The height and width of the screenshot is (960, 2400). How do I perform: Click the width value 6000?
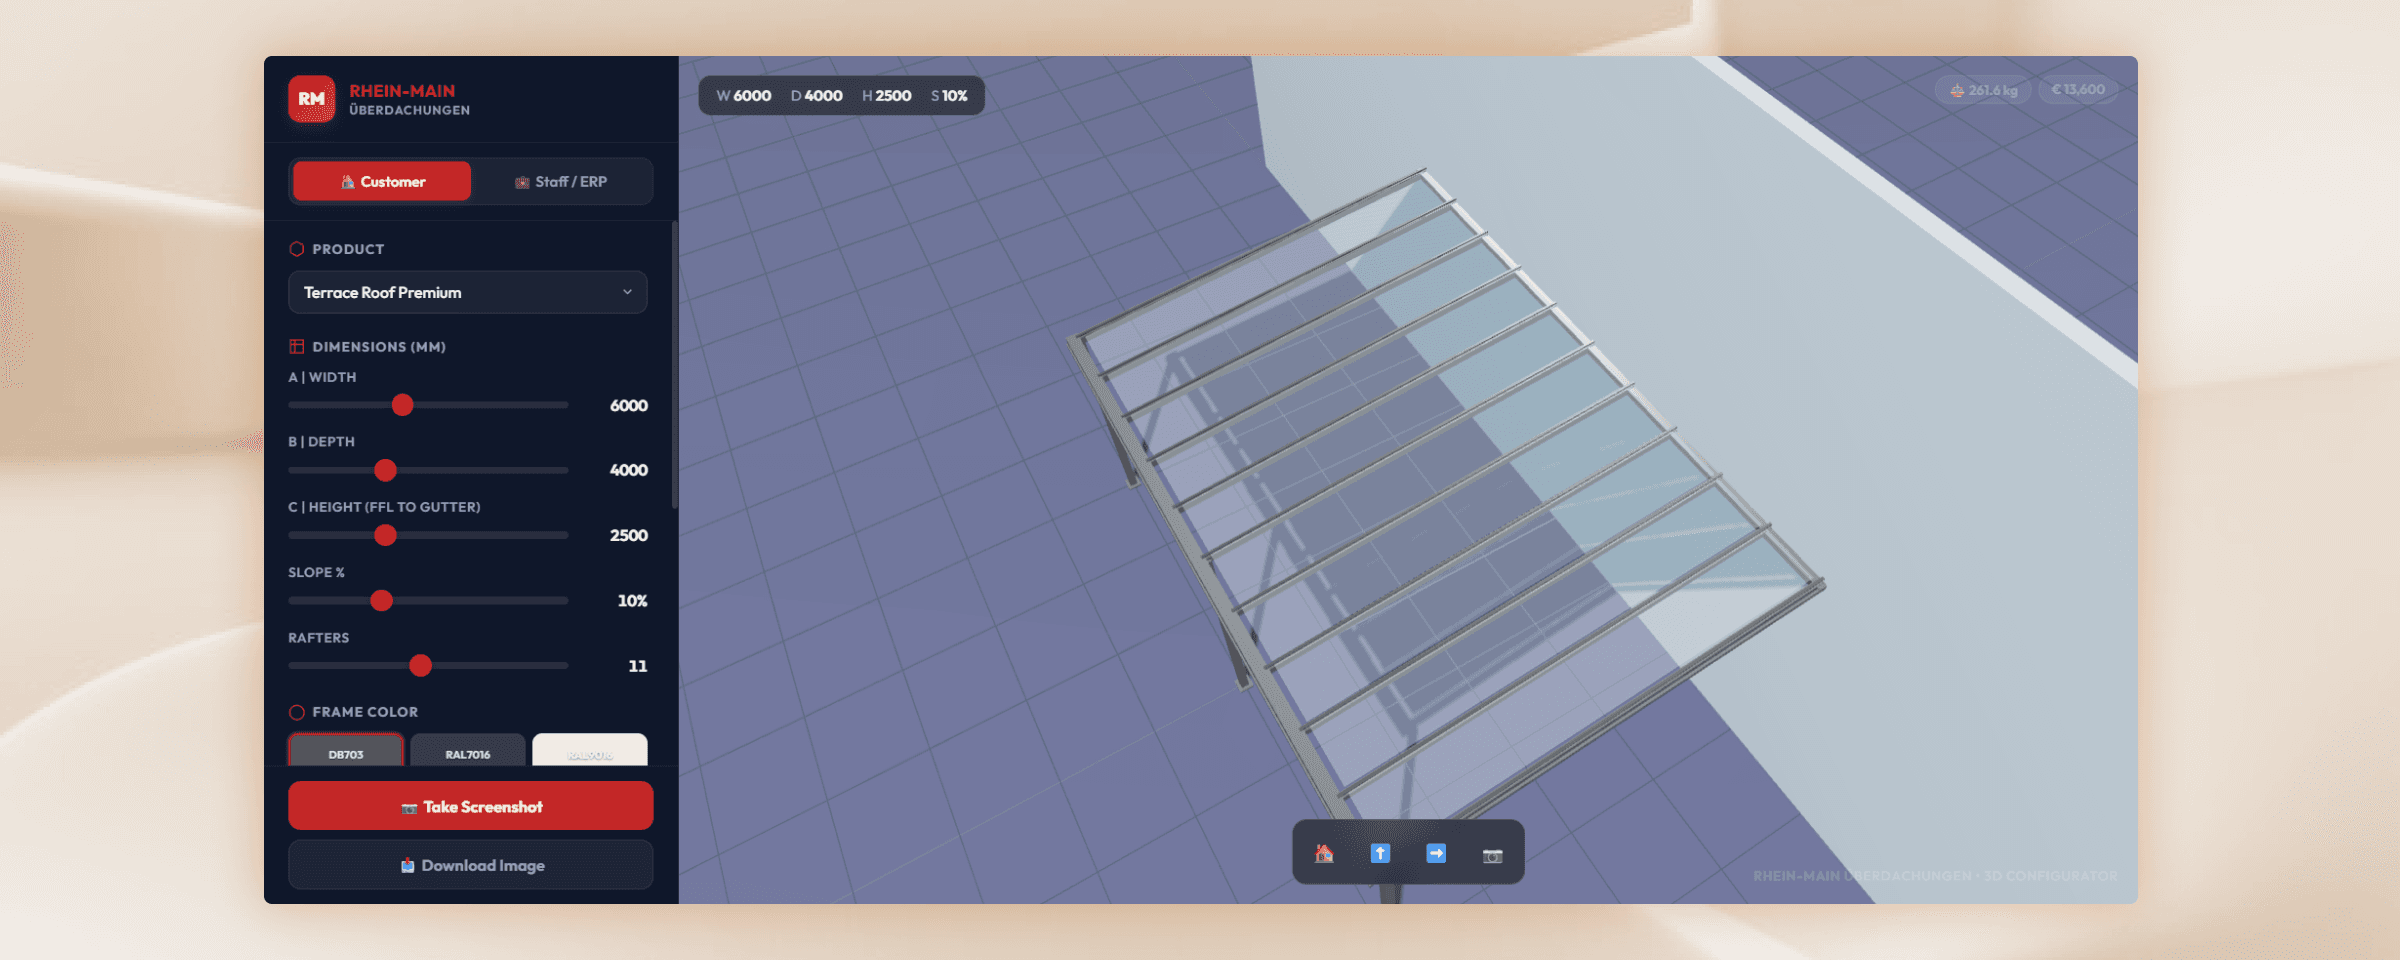628,405
